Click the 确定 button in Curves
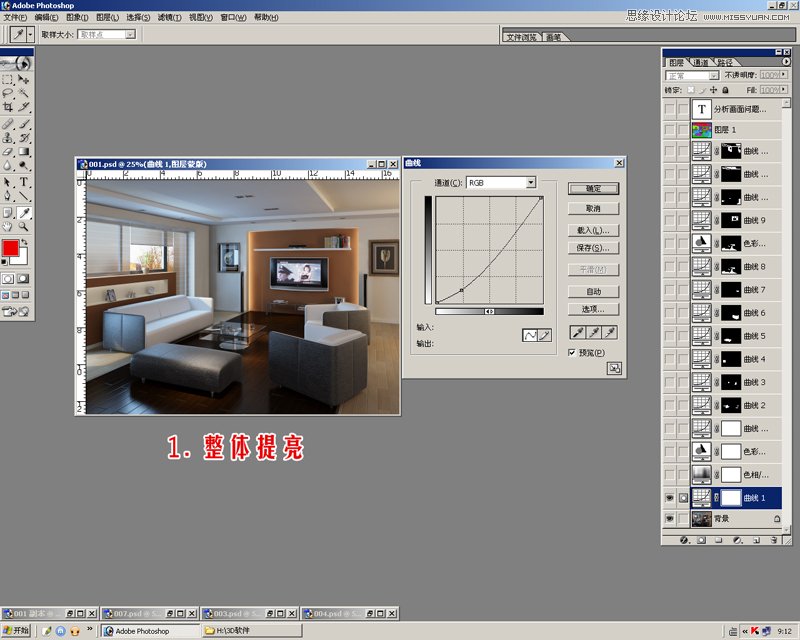This screenshot has width=800, height=640. point(593,188)
